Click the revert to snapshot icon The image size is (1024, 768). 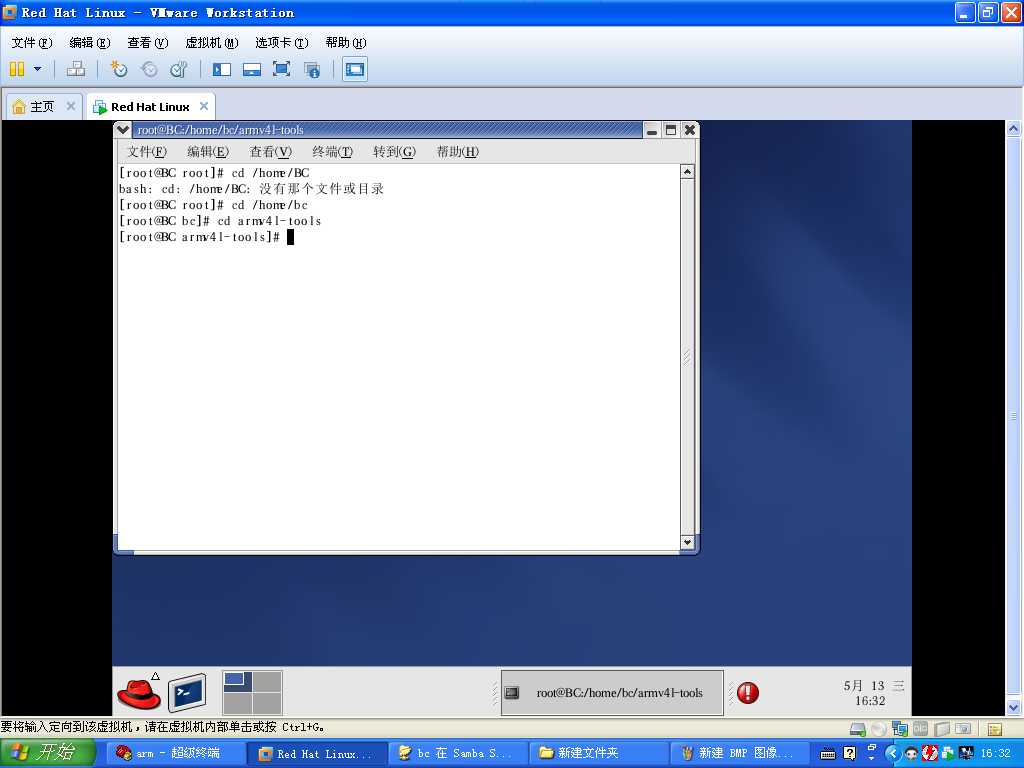pos(149,69)
